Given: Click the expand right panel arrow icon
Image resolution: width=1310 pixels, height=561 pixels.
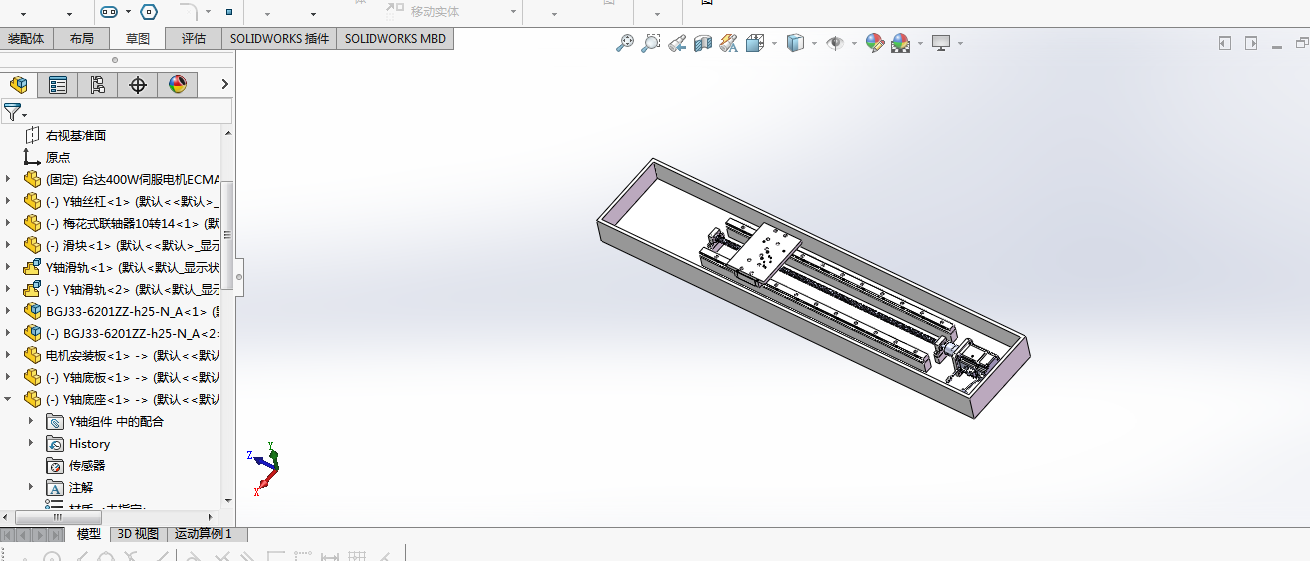Looking at the screenshot, I should point(1251,43).
